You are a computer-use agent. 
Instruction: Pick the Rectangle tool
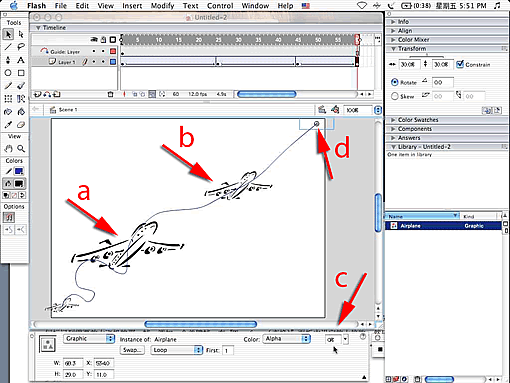coord(21,73)
